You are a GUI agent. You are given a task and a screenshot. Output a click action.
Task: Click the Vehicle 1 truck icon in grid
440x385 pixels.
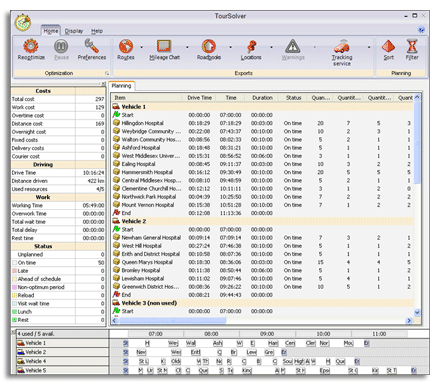[x=116, y=107]
